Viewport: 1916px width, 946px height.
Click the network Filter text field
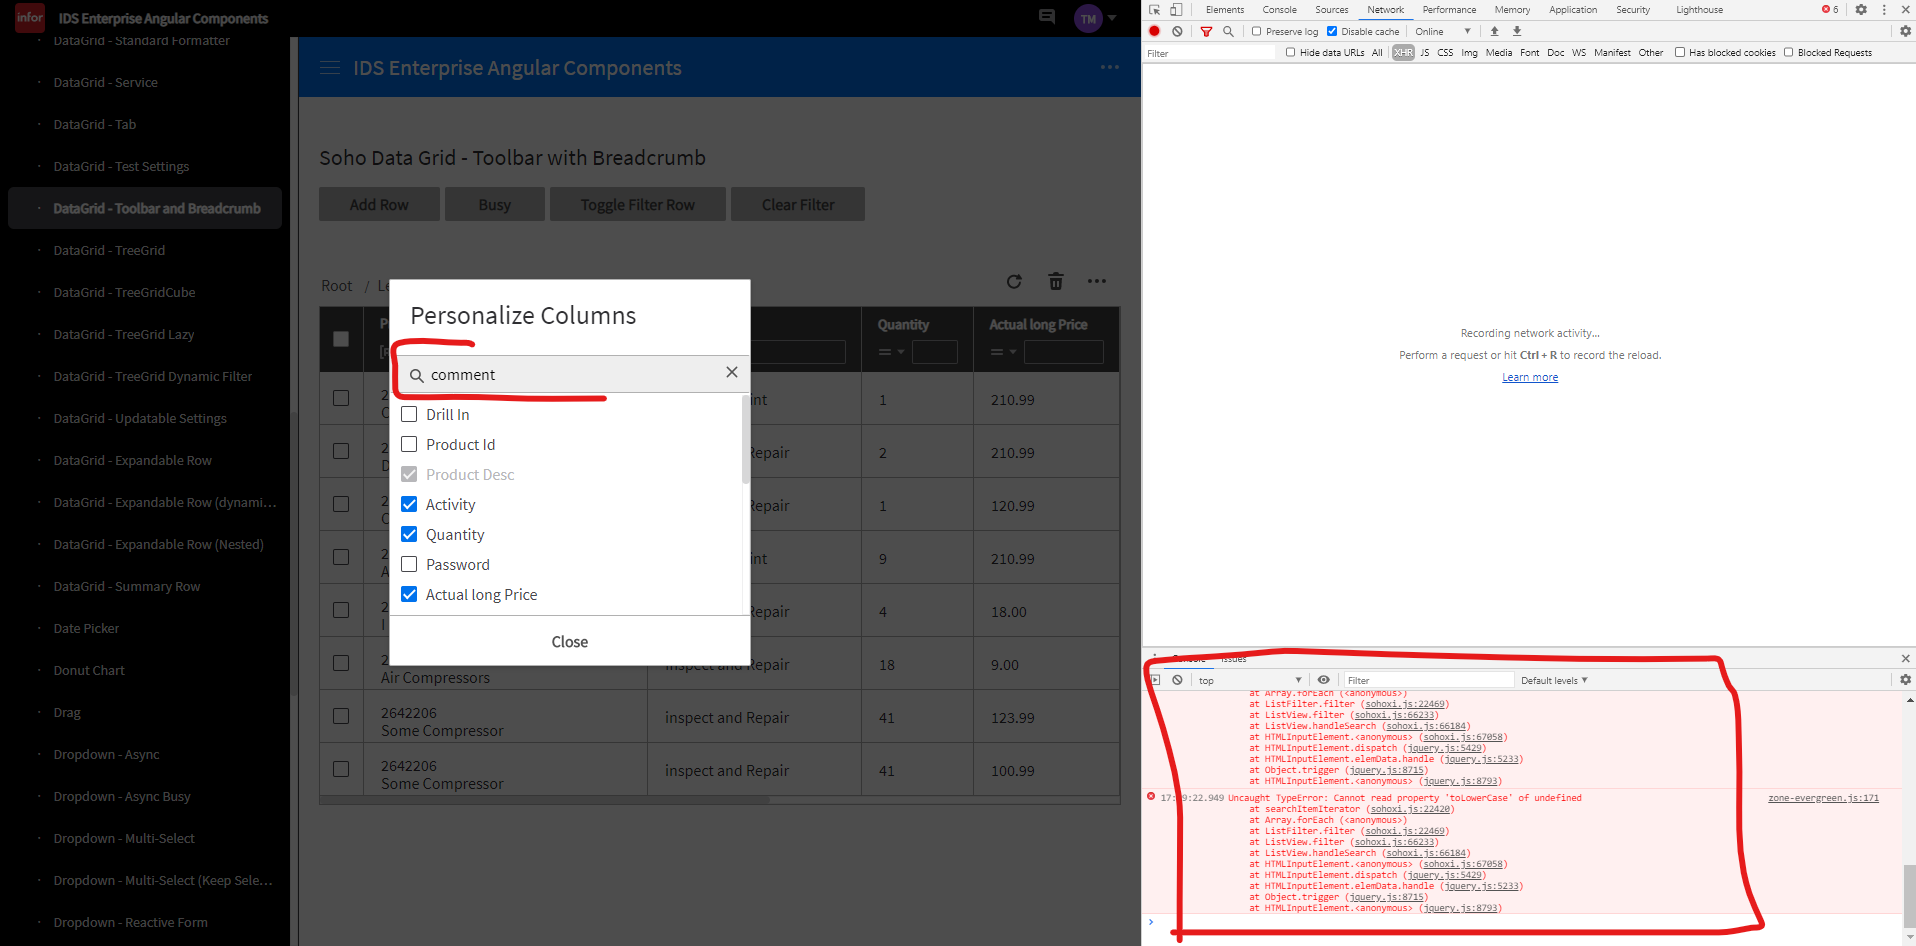(x=1210, y=53)
